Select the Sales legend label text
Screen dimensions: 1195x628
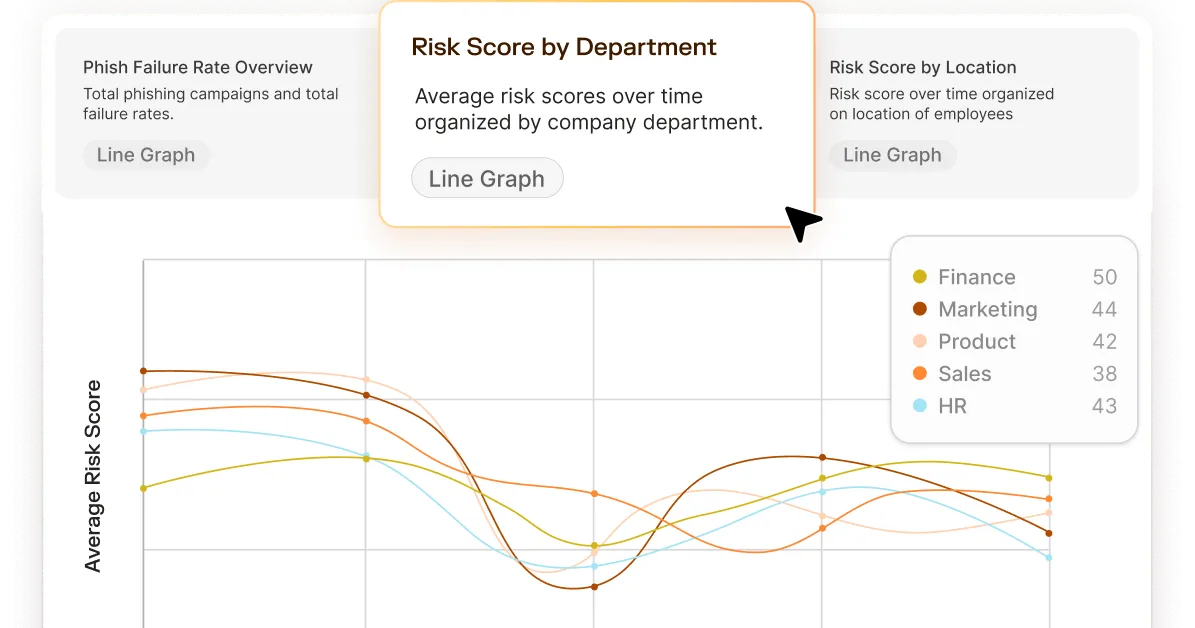tap(964, 373)
